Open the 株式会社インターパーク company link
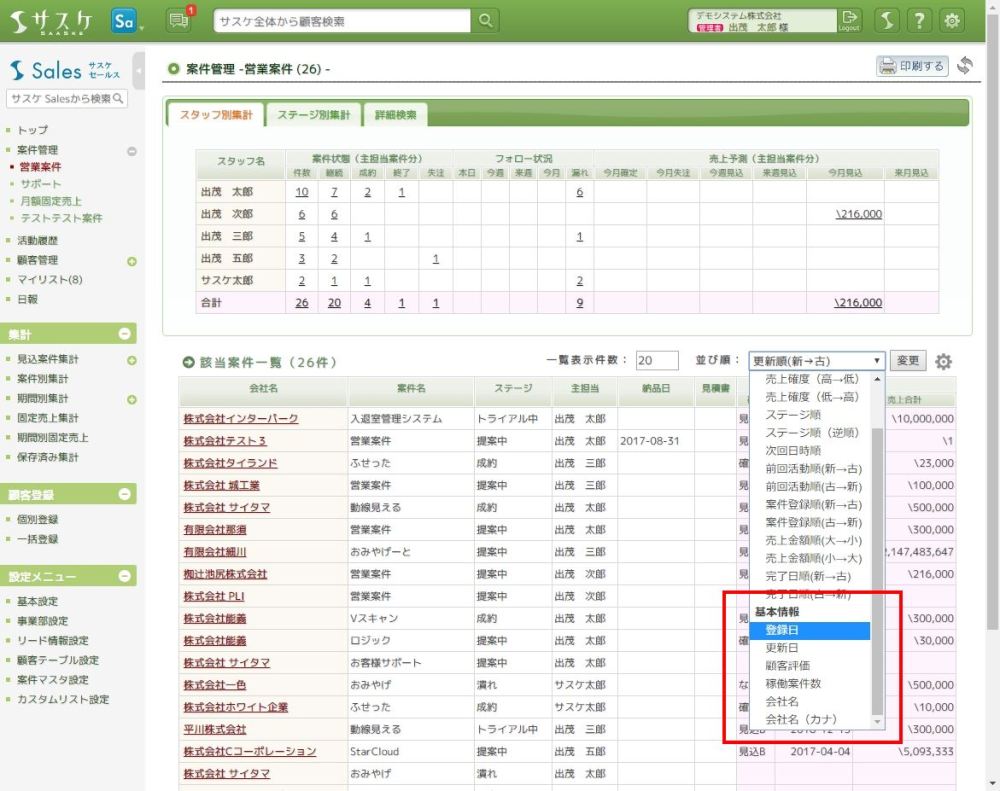 coord(234,419)
